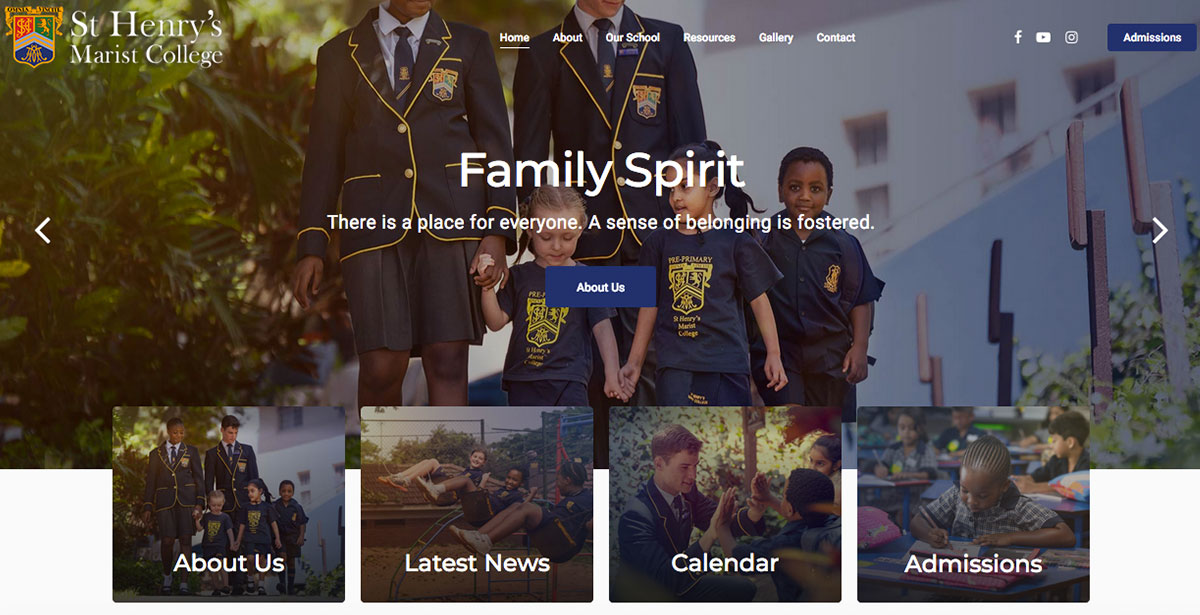Click the St Henry's Marist College title
The height and width of the screenshot is (615, 1200).
click(x=146, y=37)
